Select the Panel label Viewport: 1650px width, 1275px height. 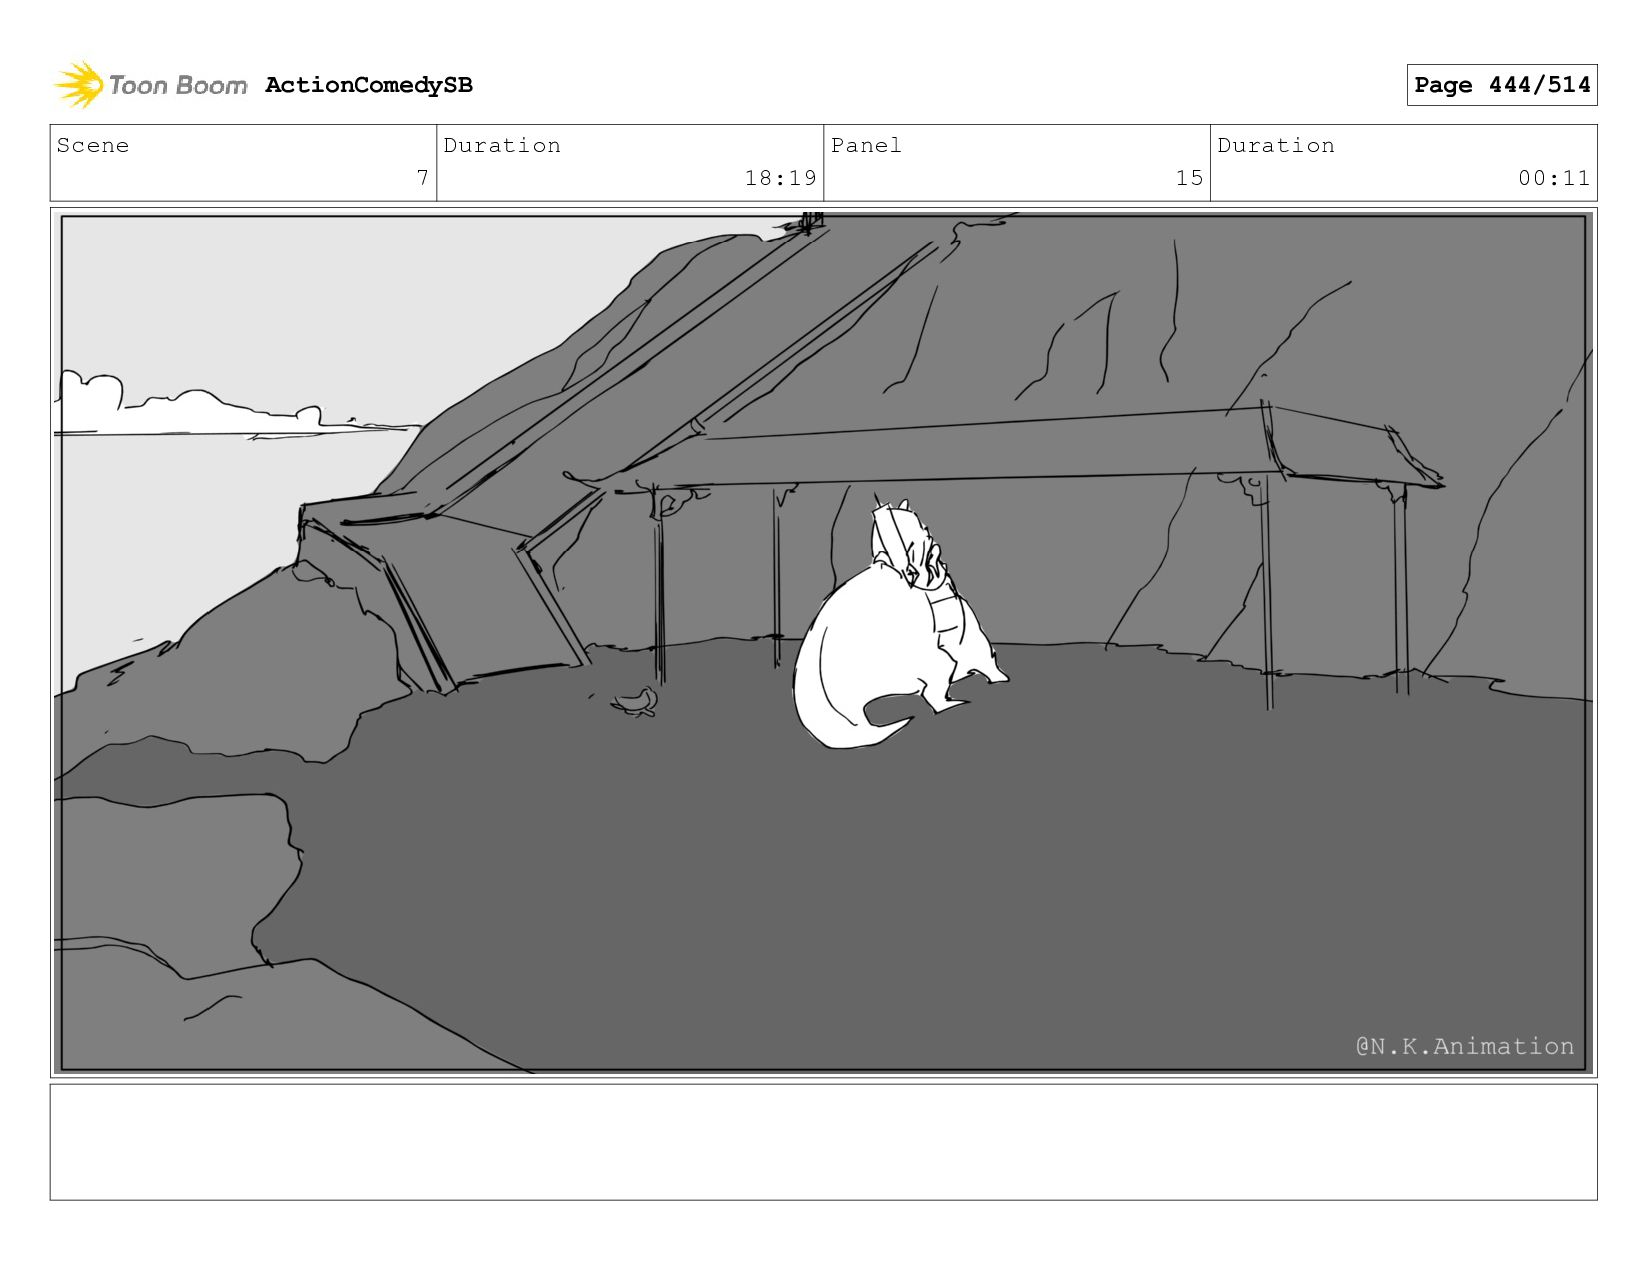[866, 145]
